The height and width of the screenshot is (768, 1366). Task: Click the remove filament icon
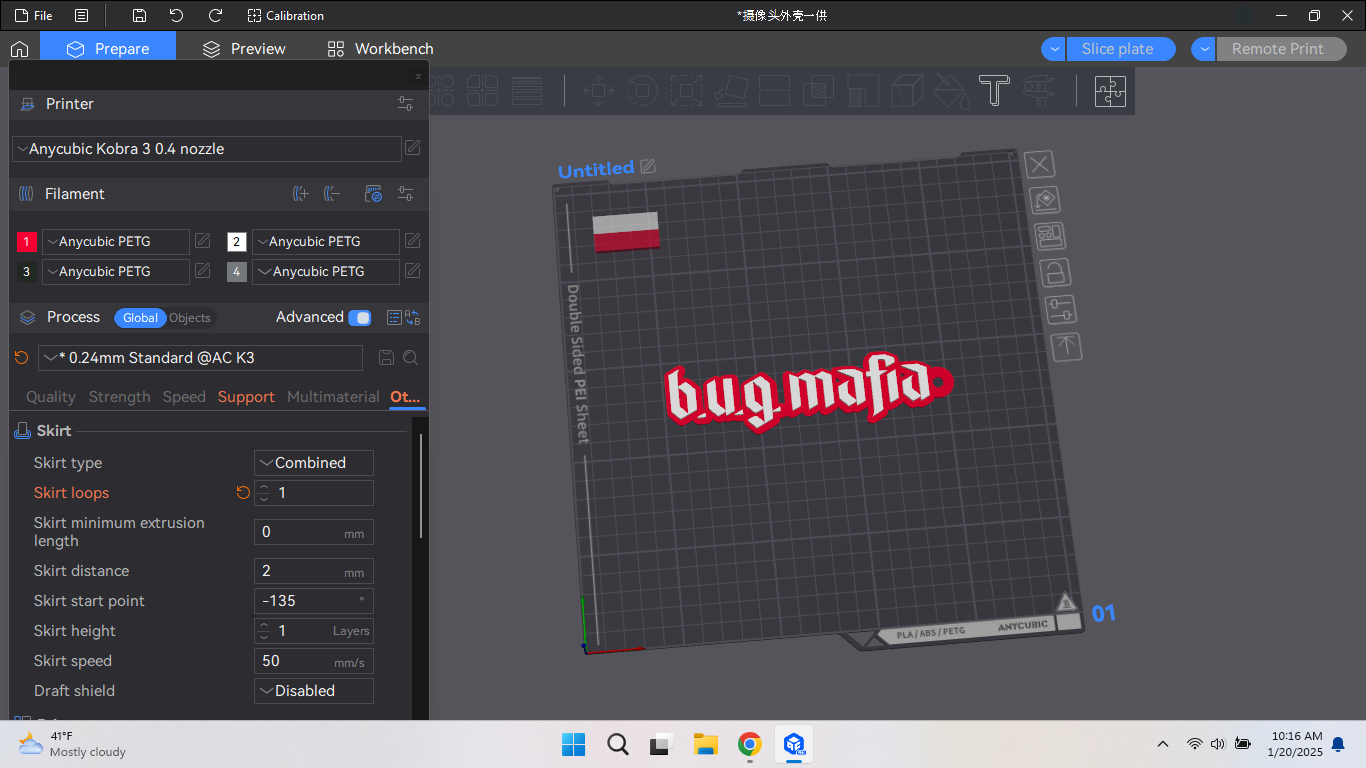333,194
